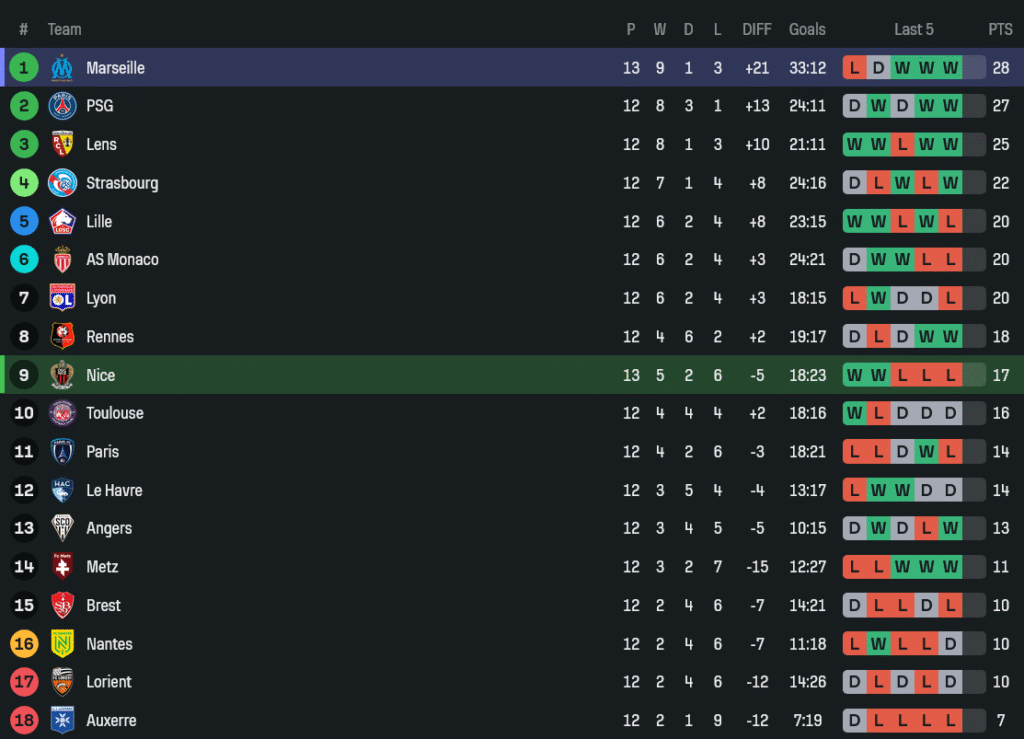Open the Le Havre team link
1024x739 pixels.
click(x=114, y=490)
